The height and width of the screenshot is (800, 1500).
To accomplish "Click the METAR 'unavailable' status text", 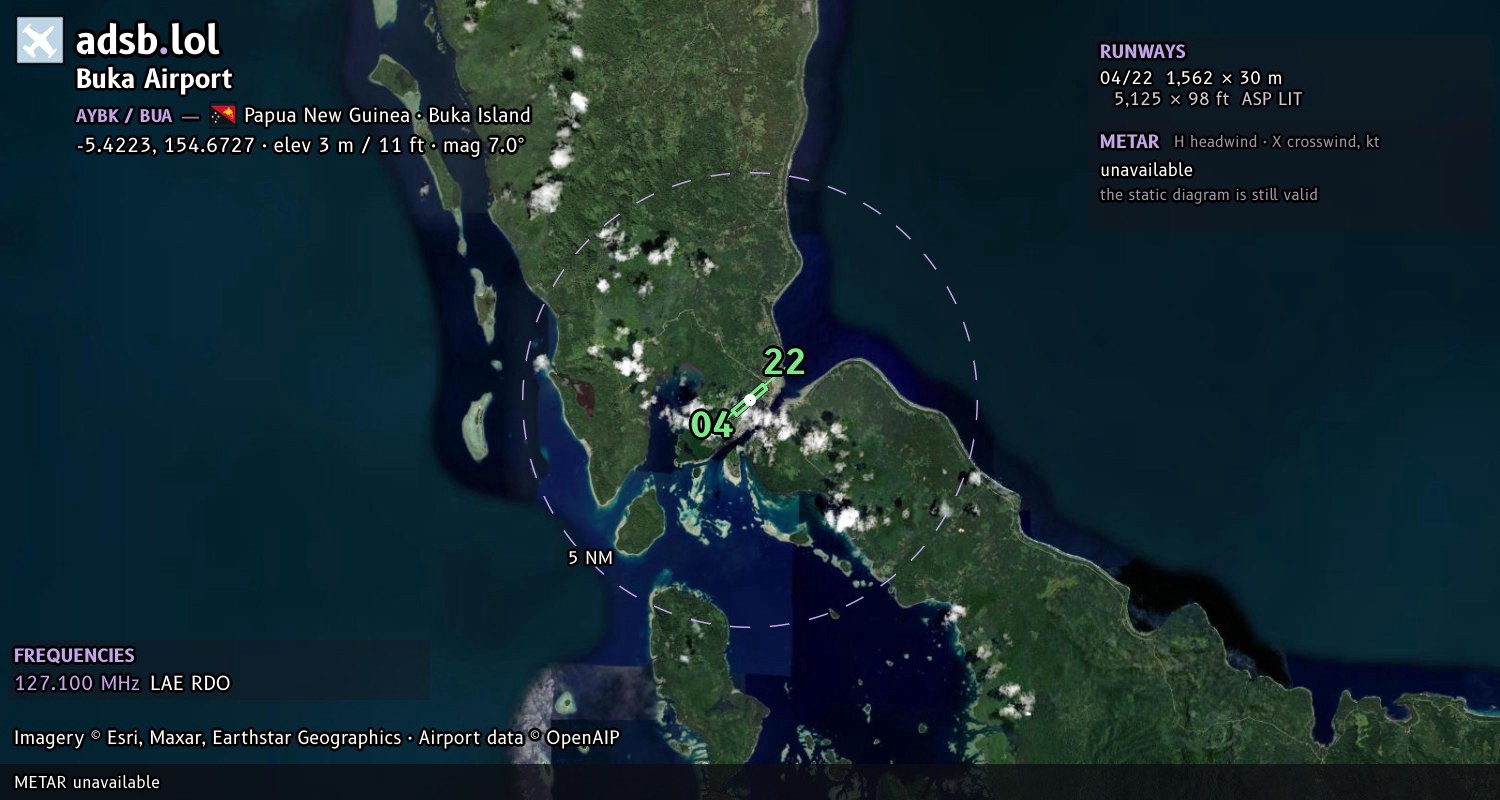I will click(1147, 170).
